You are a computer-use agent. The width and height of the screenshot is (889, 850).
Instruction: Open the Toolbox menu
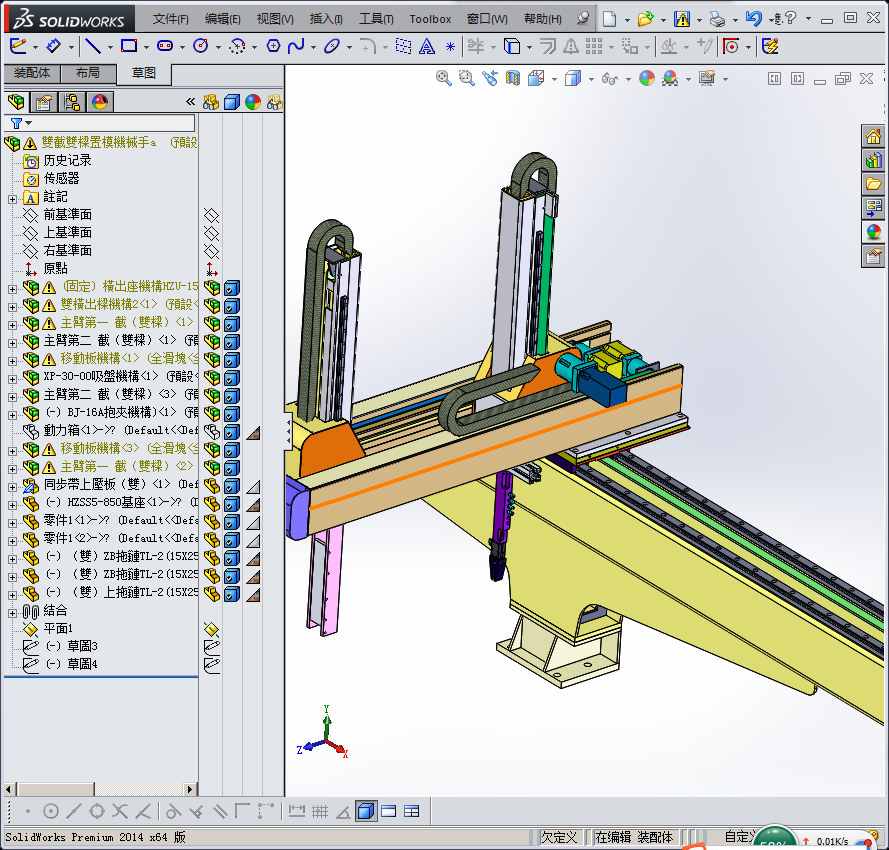click(430, 19)
